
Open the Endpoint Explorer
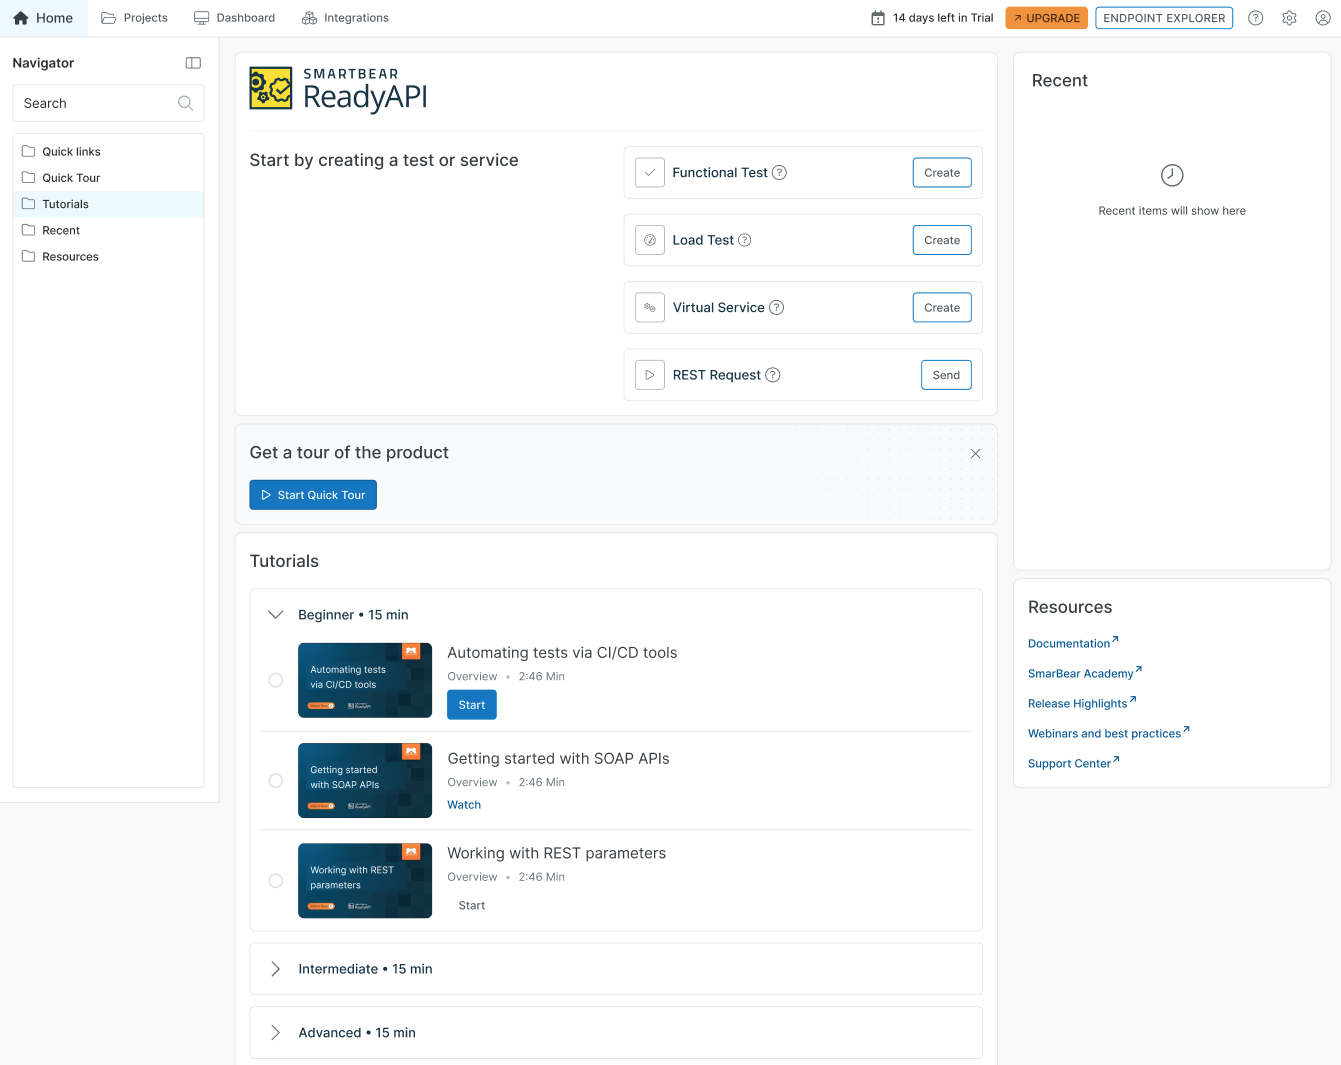pyautogui.click(x=1164, y=17)
